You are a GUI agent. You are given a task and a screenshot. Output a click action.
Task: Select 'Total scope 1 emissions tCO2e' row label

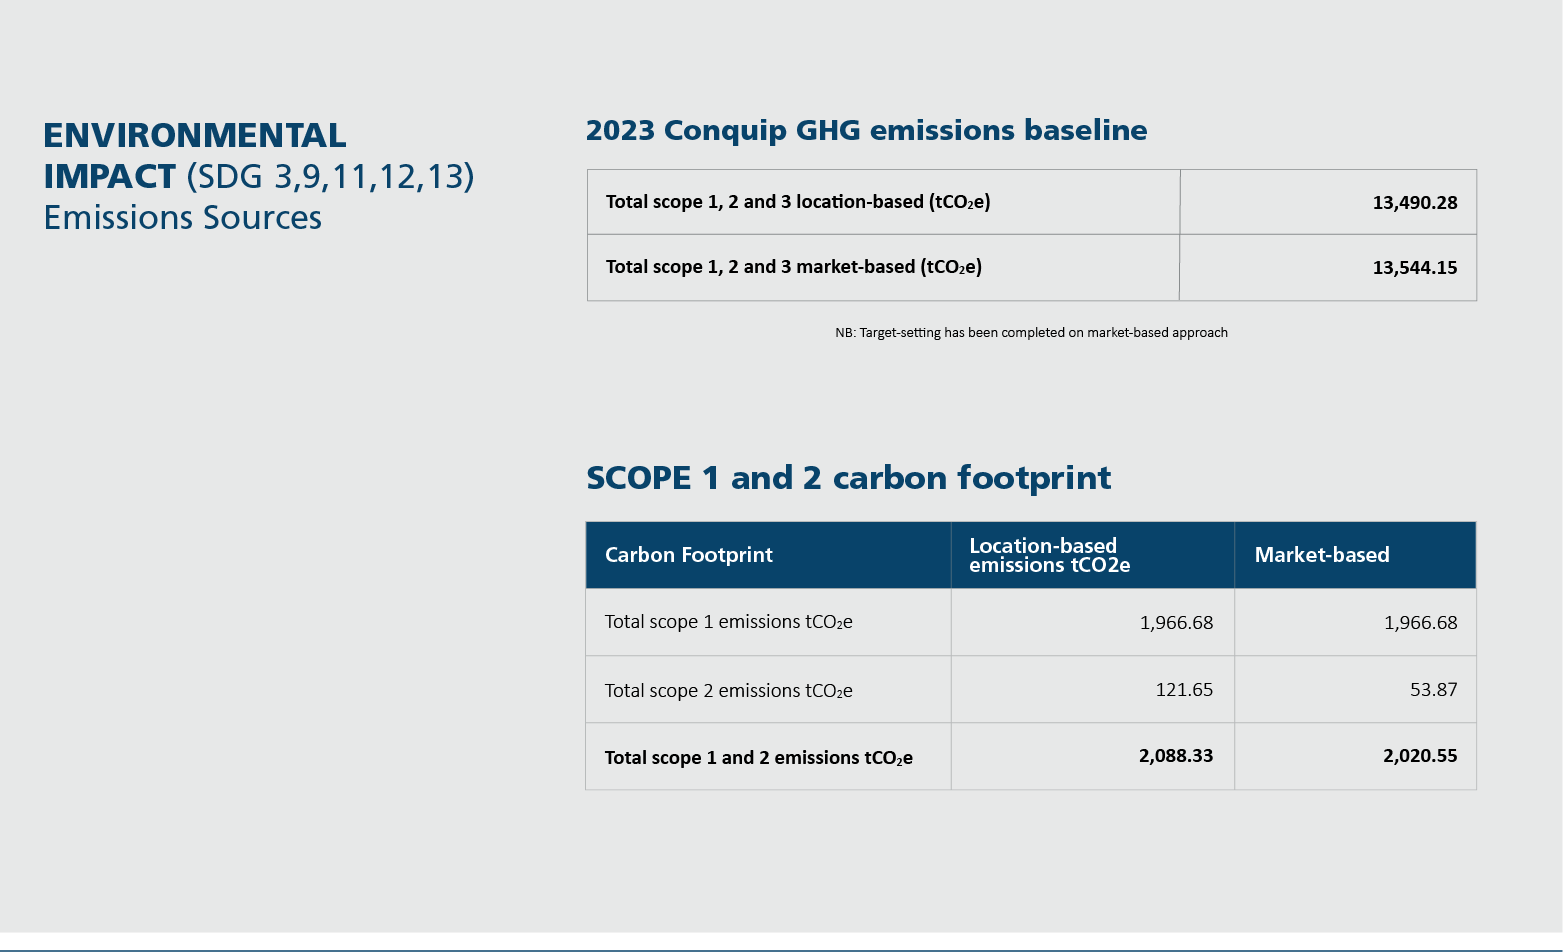tap(728, 622)
